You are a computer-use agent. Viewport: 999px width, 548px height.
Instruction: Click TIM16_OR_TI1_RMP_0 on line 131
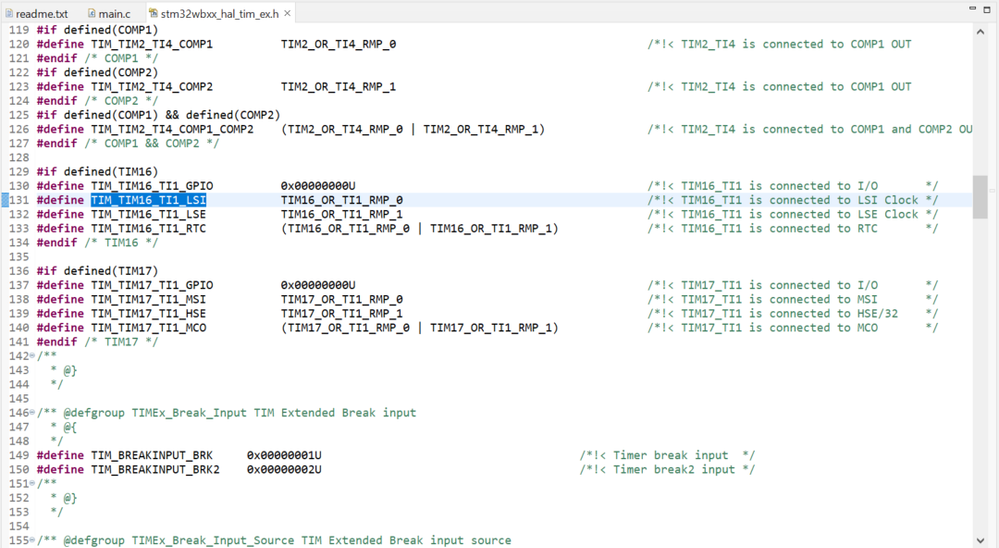point(341,200)
